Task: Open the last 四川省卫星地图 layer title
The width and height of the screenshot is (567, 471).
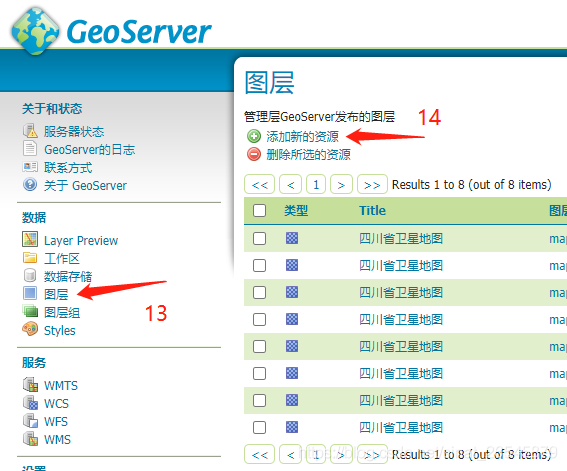Action: (x=401, y=428)
